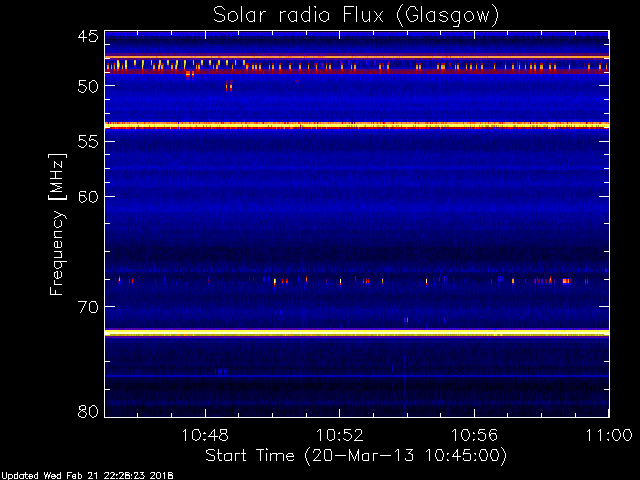Click the bright yellow band near 53.5 MHz
640x480 pixels.
357,125
